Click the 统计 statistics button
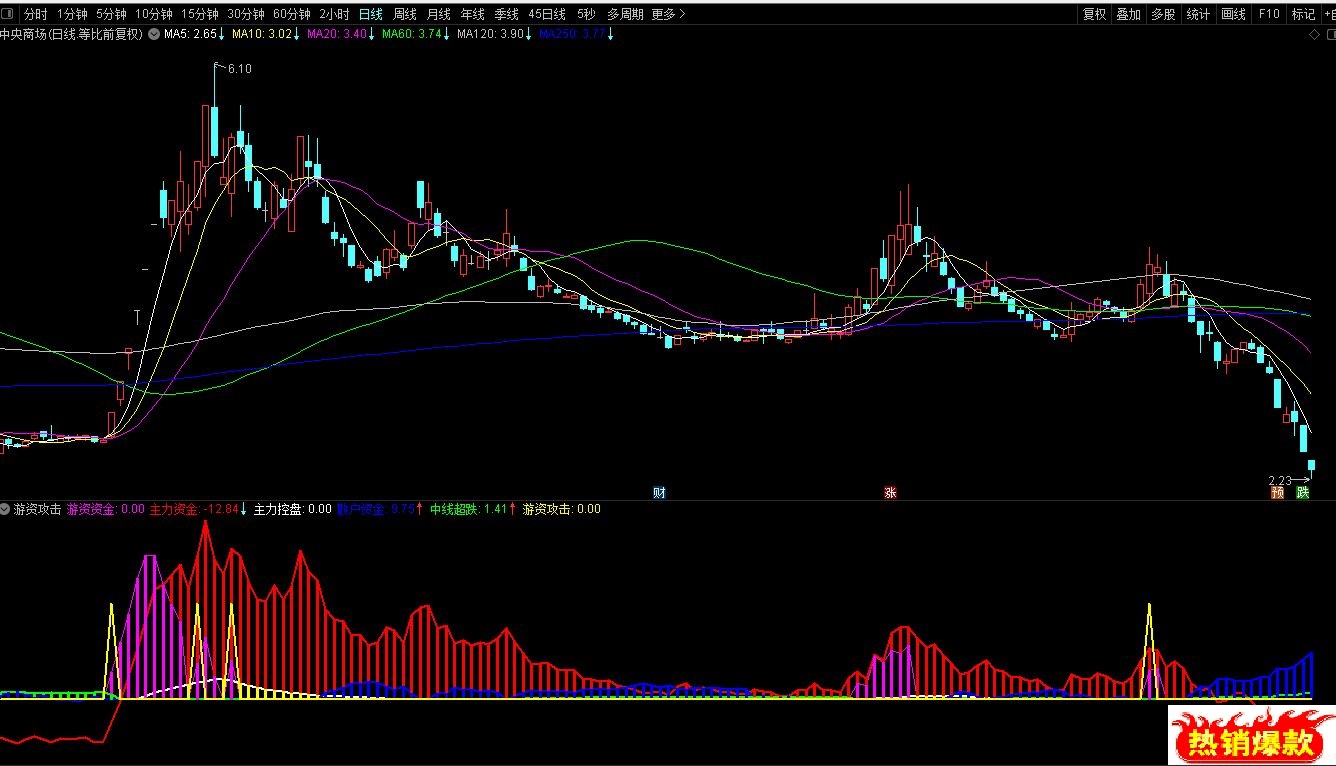1336x766 pixels. 1198,14
